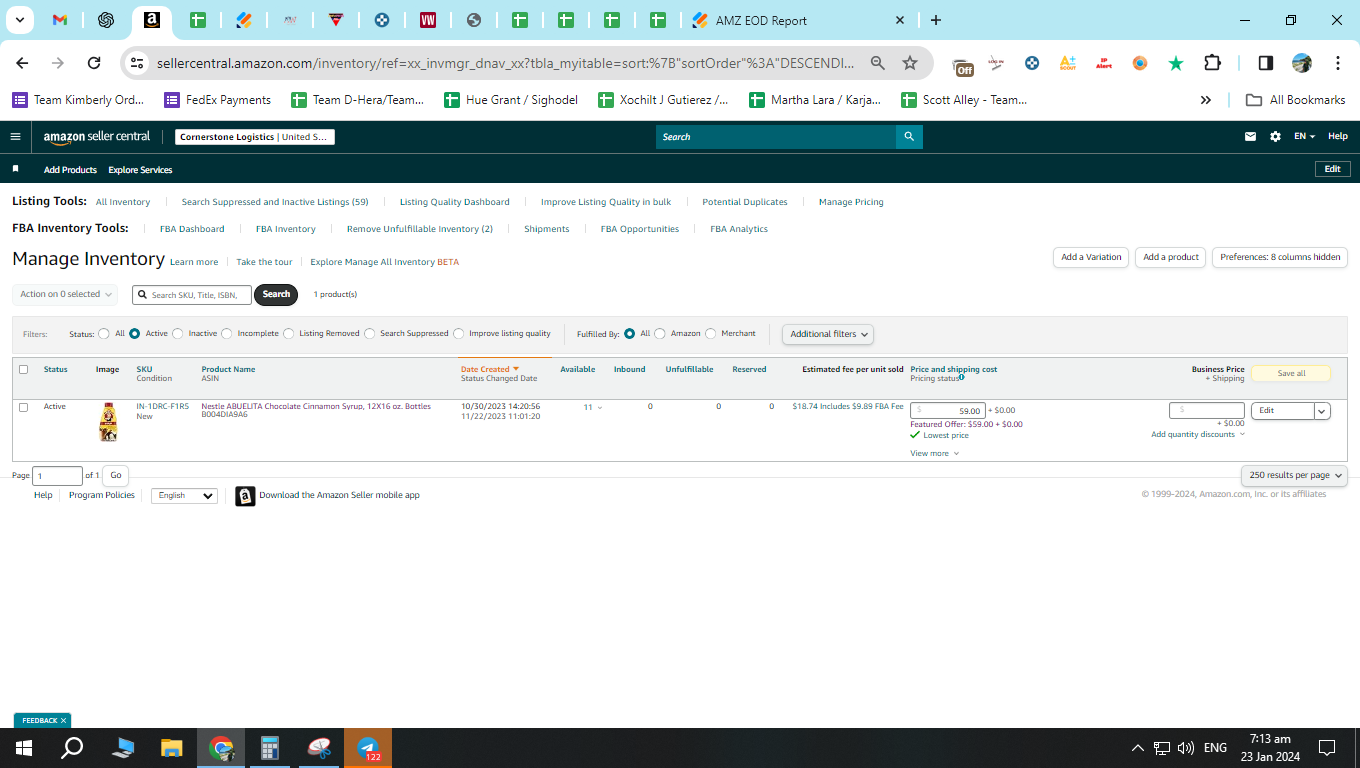Toggle the Chrome side panel

pos(1265,63)
